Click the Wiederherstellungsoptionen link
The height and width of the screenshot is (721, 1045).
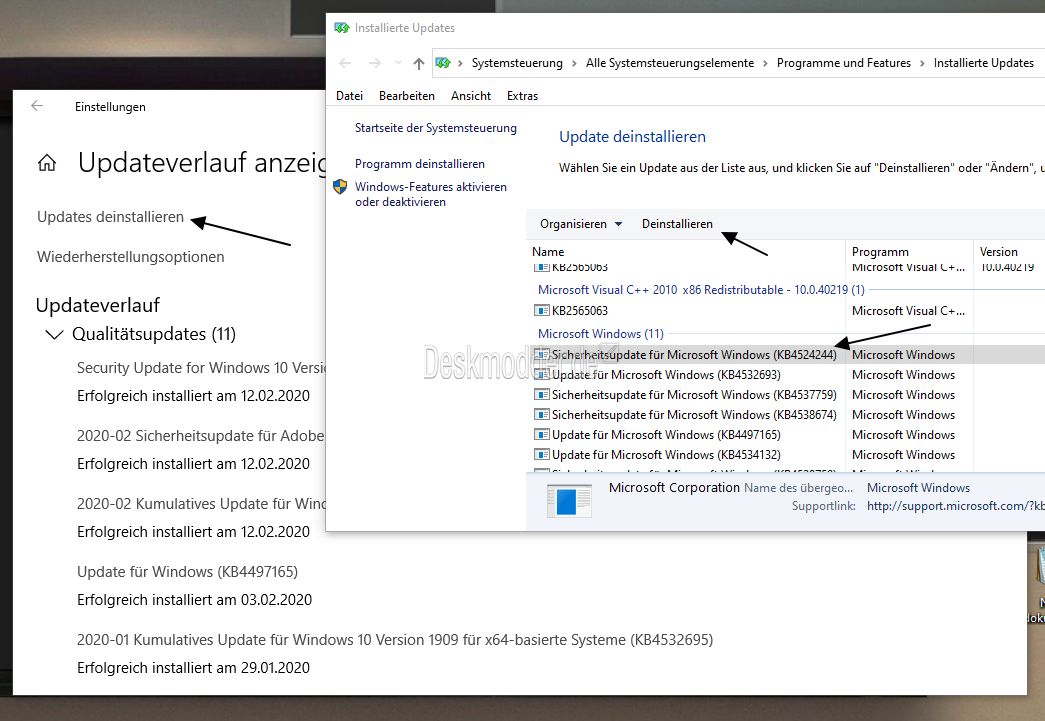(131, 257)
